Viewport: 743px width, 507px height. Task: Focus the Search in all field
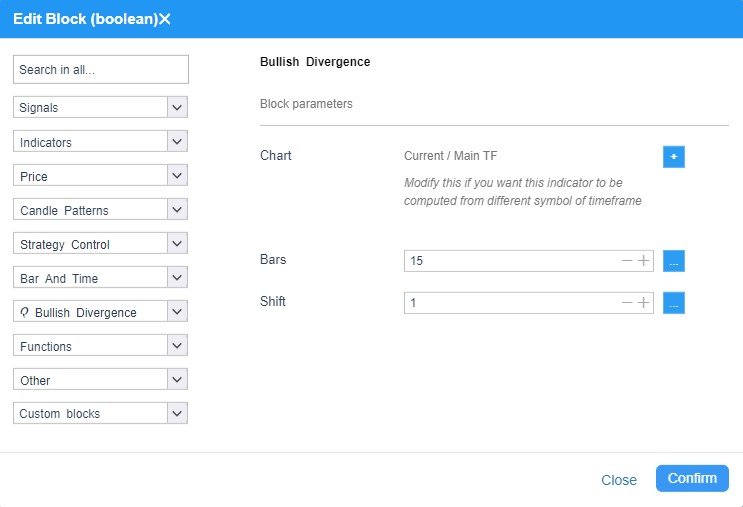pos(101,70)
